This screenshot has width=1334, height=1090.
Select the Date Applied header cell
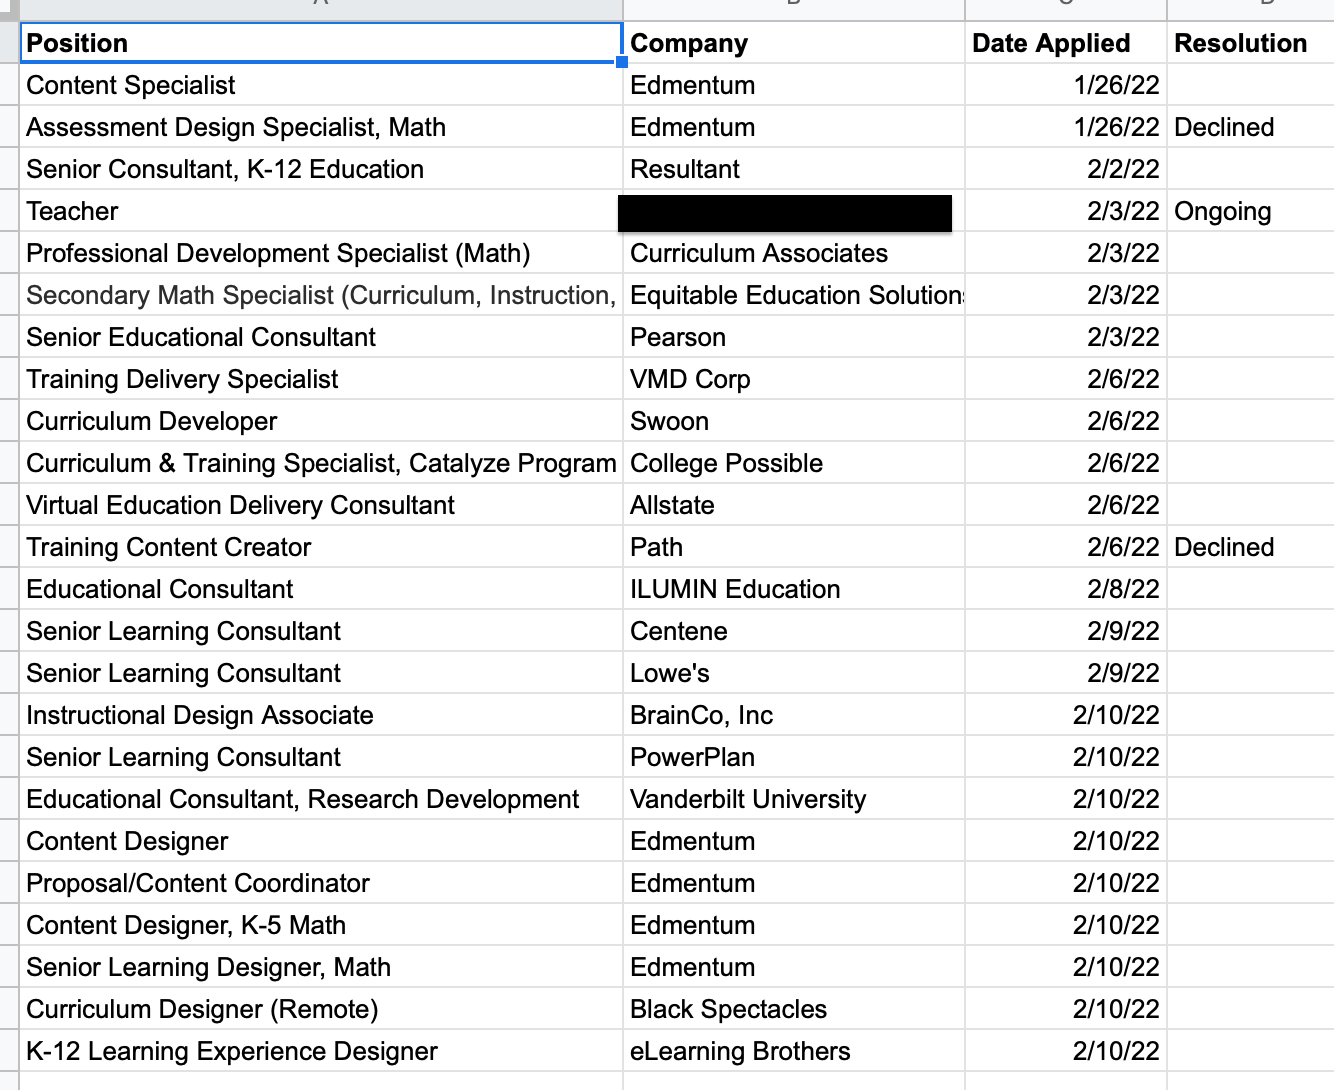[1065, 43]
